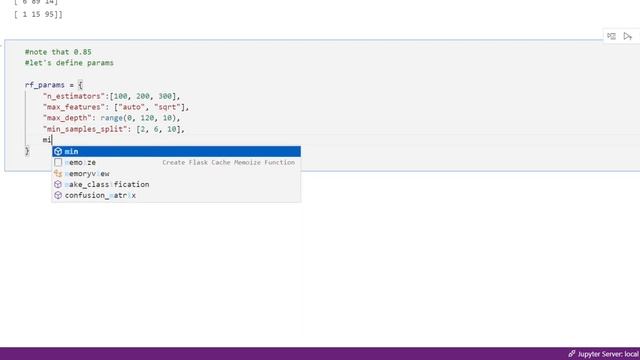Click the 'range' function call text
Image resolution: width=640 pixels, height=360 pixels.
[x=111, y=118]
